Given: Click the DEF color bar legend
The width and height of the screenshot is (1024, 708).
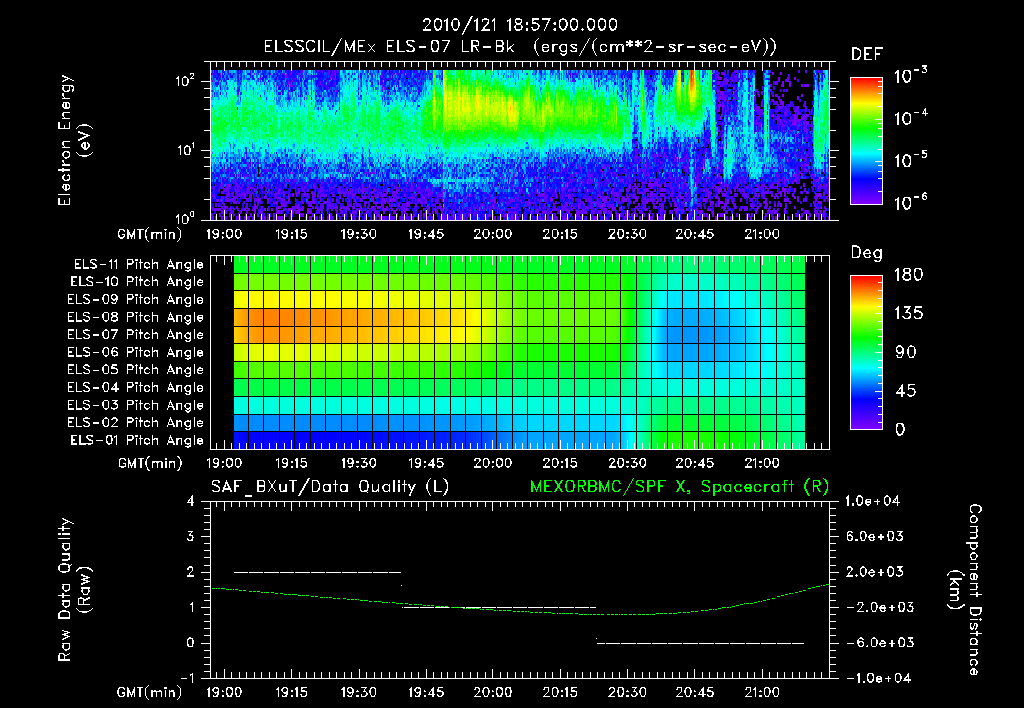Looking at the screenshot, I should [866, 141].
